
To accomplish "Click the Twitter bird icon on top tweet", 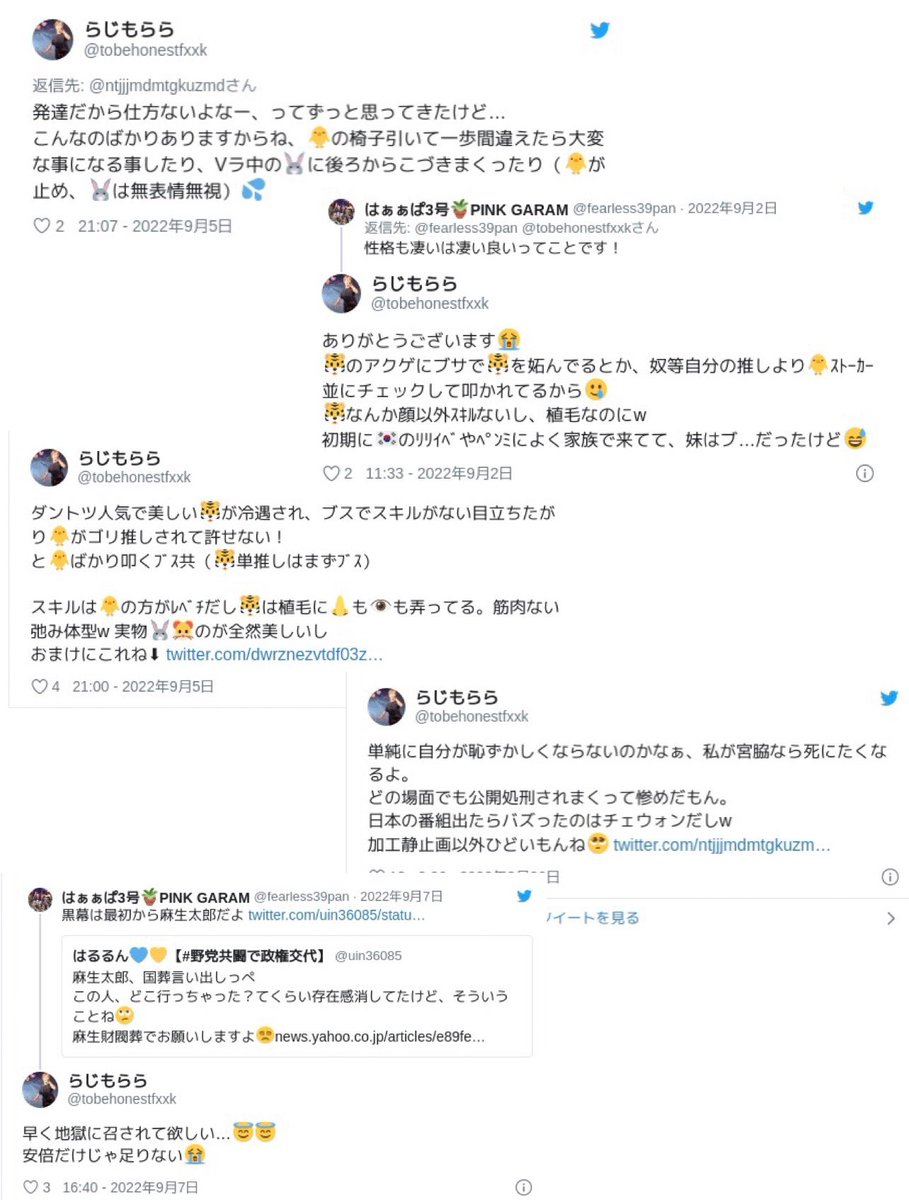I will click(x=599, y=30).
